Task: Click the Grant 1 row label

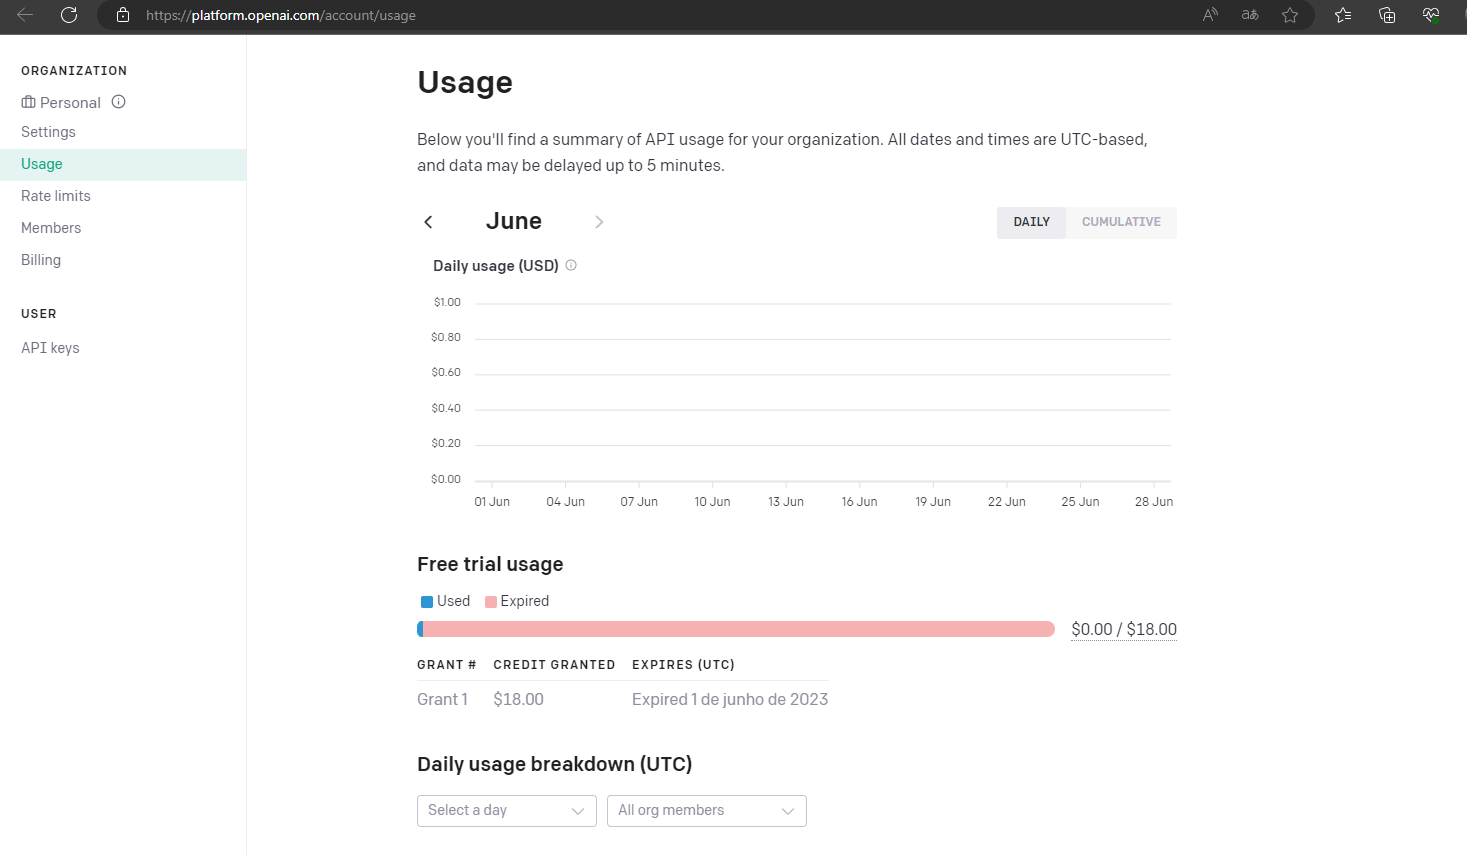Action: (x=442, y=699)
